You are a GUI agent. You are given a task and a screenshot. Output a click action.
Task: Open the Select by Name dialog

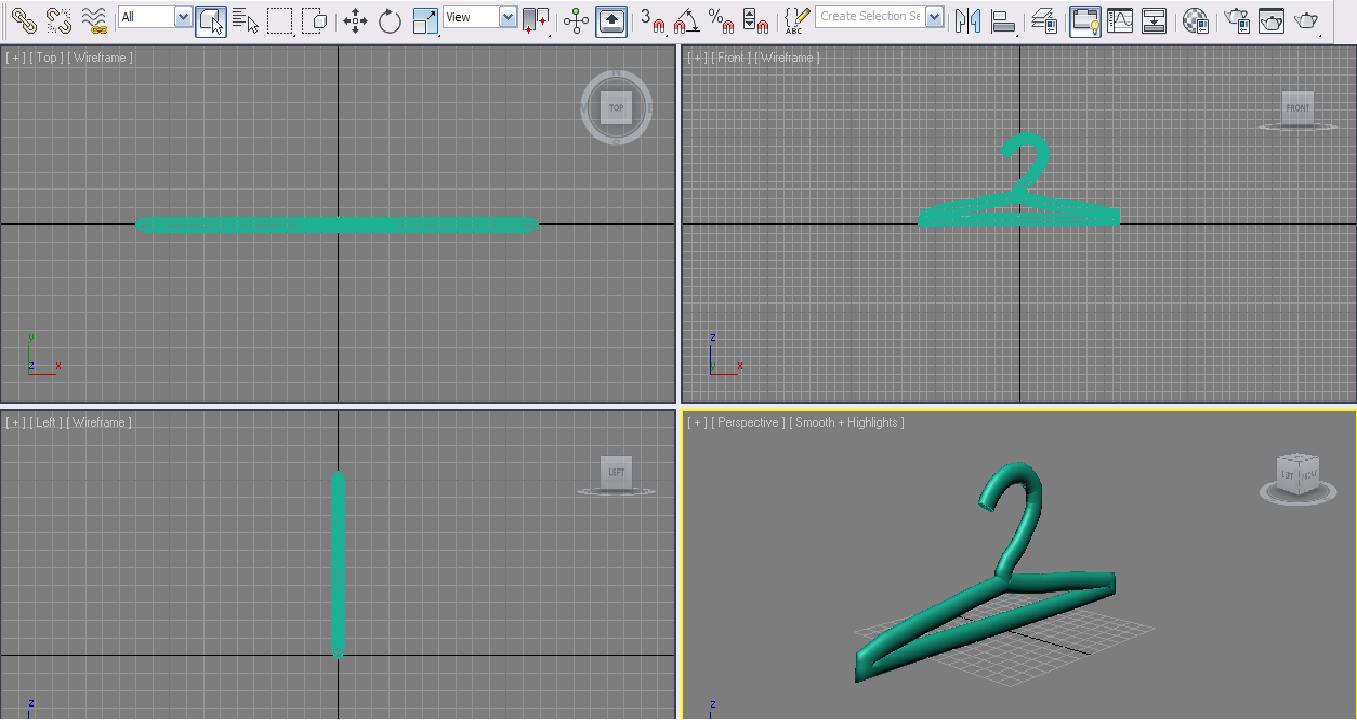[245, 20]
